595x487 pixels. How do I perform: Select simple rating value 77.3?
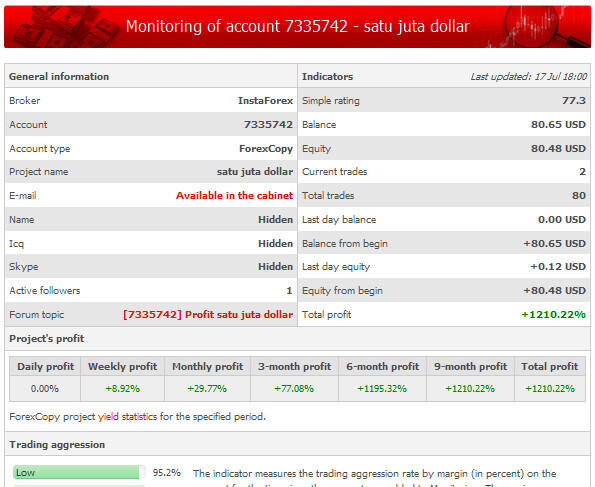574,101
